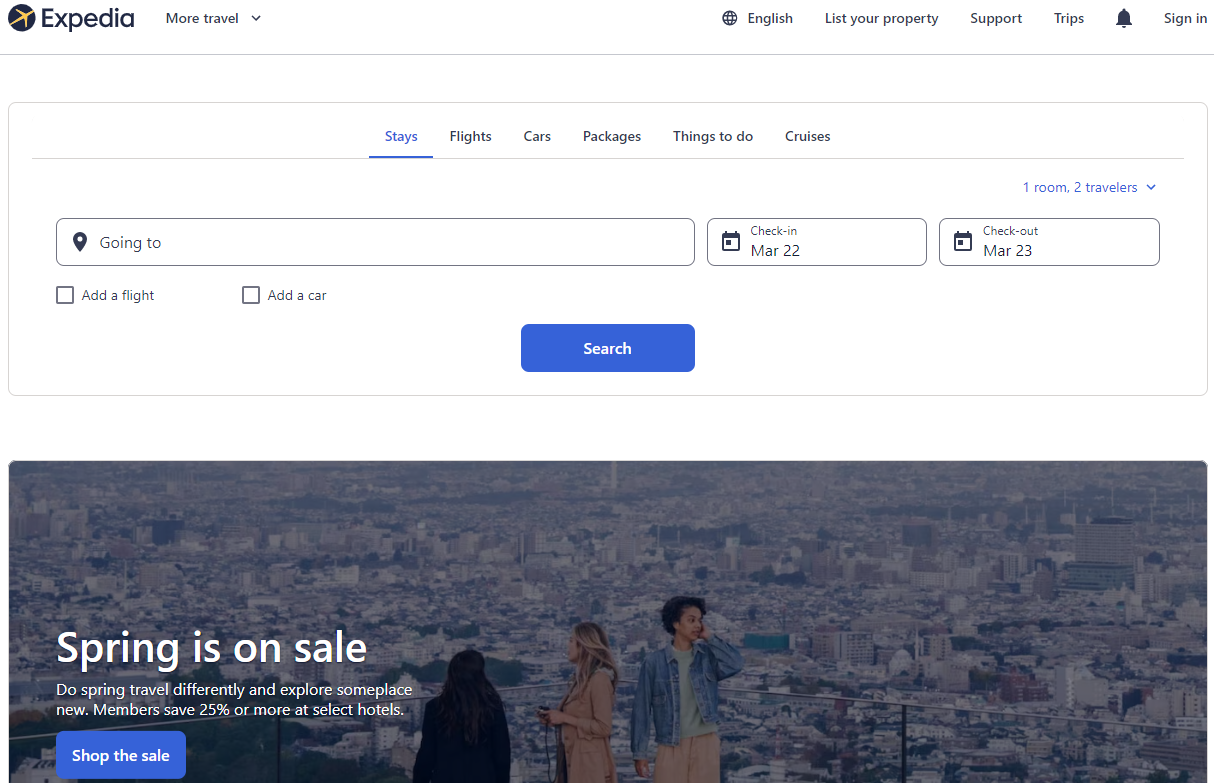Image resolution: width=1214 pixels, height=783 pixels.
Task: Click the Add a car label
Action: pos(297,295)
